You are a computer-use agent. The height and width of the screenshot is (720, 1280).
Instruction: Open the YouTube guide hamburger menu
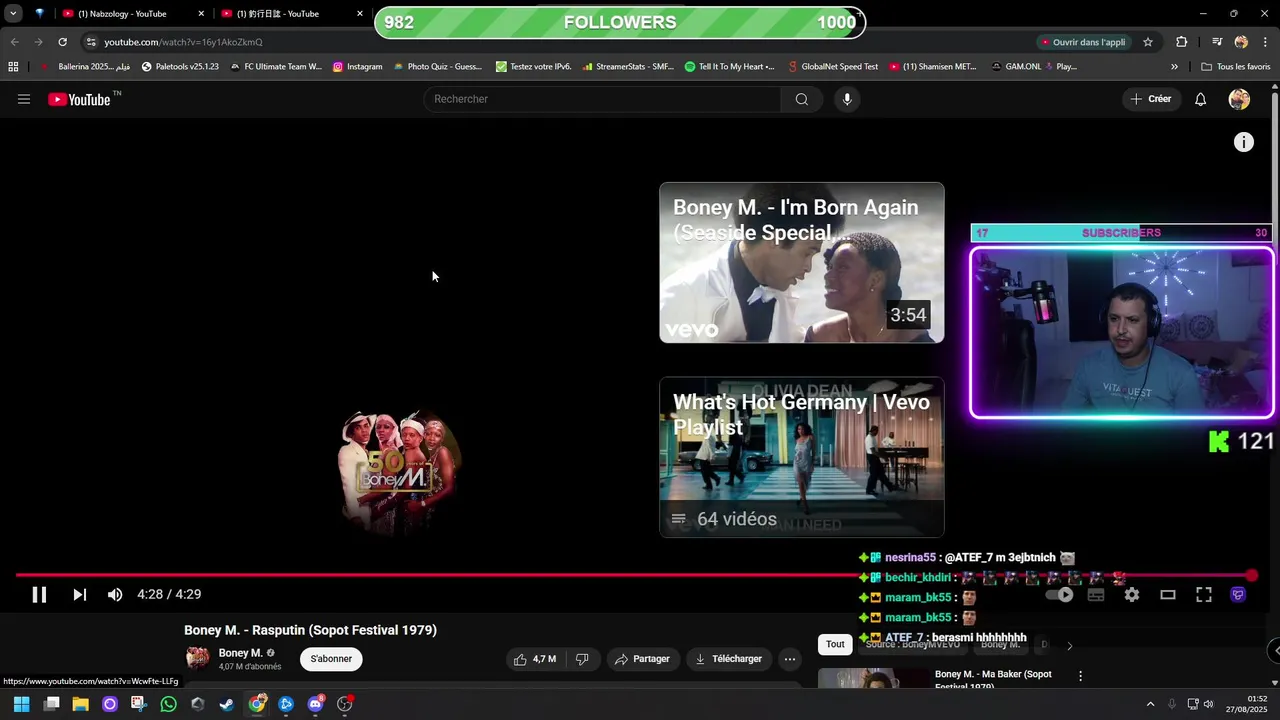point(24,99)
